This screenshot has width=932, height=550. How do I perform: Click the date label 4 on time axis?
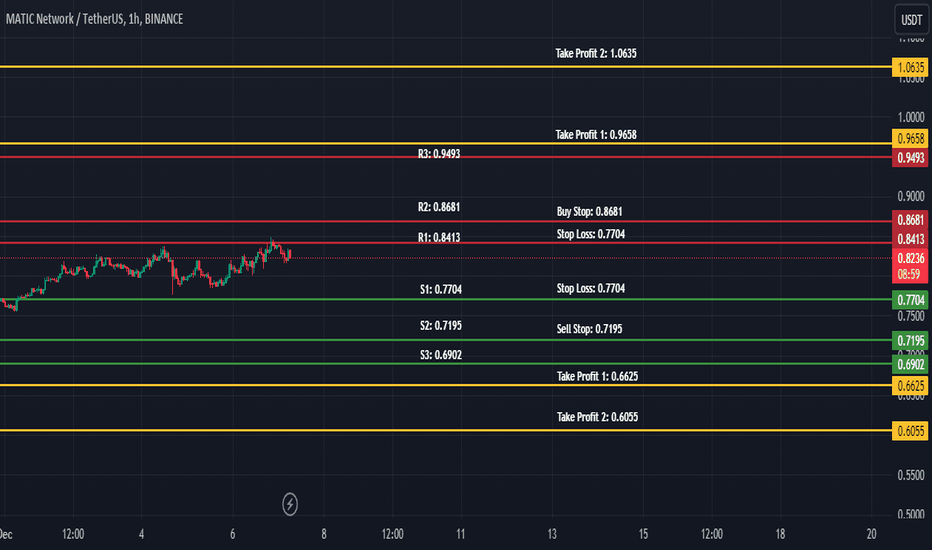[x=141, y=534]
